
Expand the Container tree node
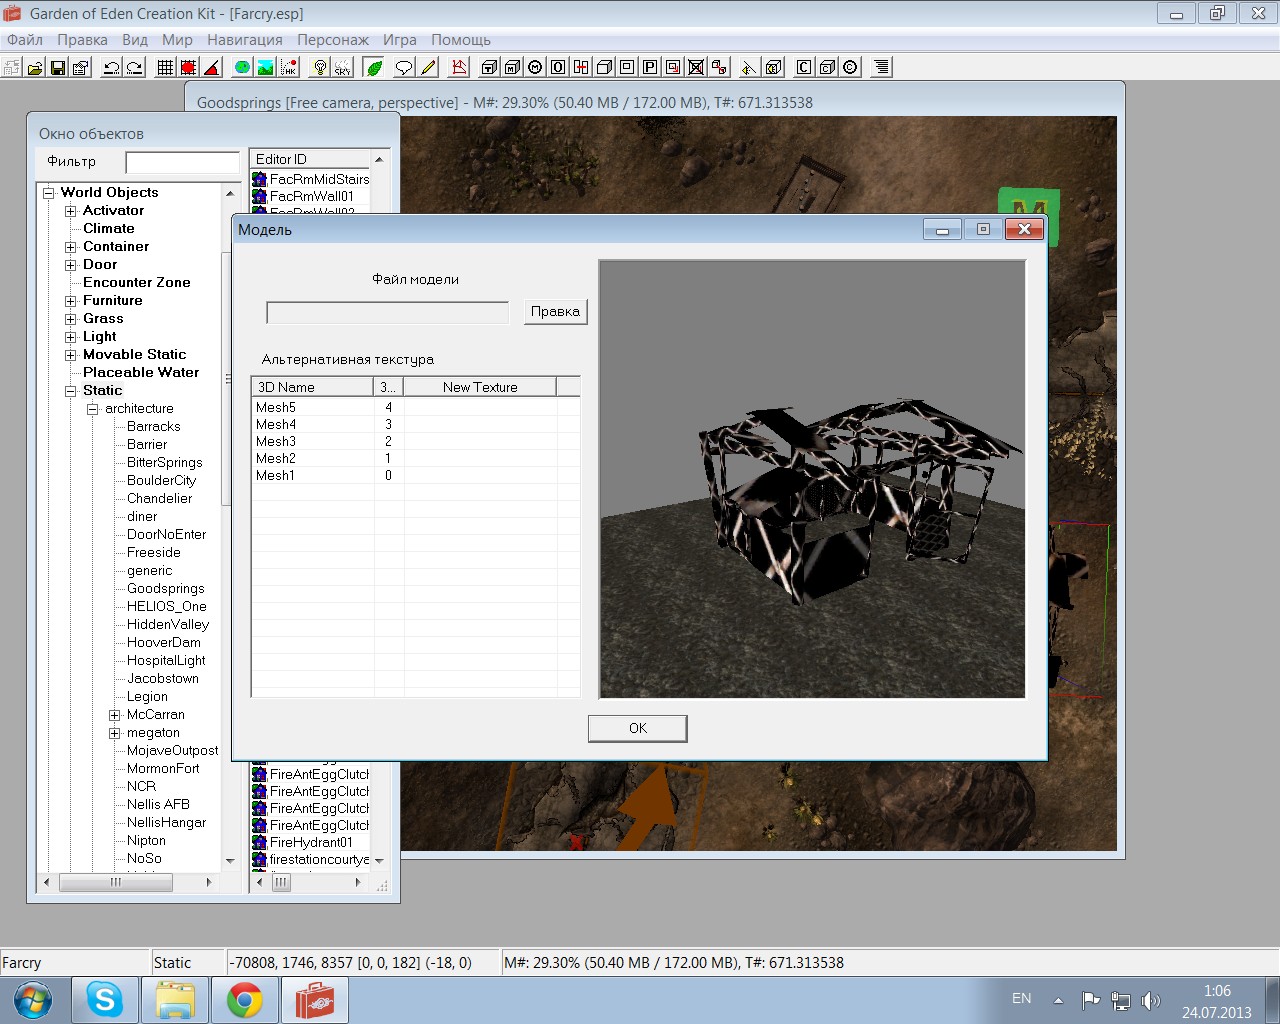(70, 247)
